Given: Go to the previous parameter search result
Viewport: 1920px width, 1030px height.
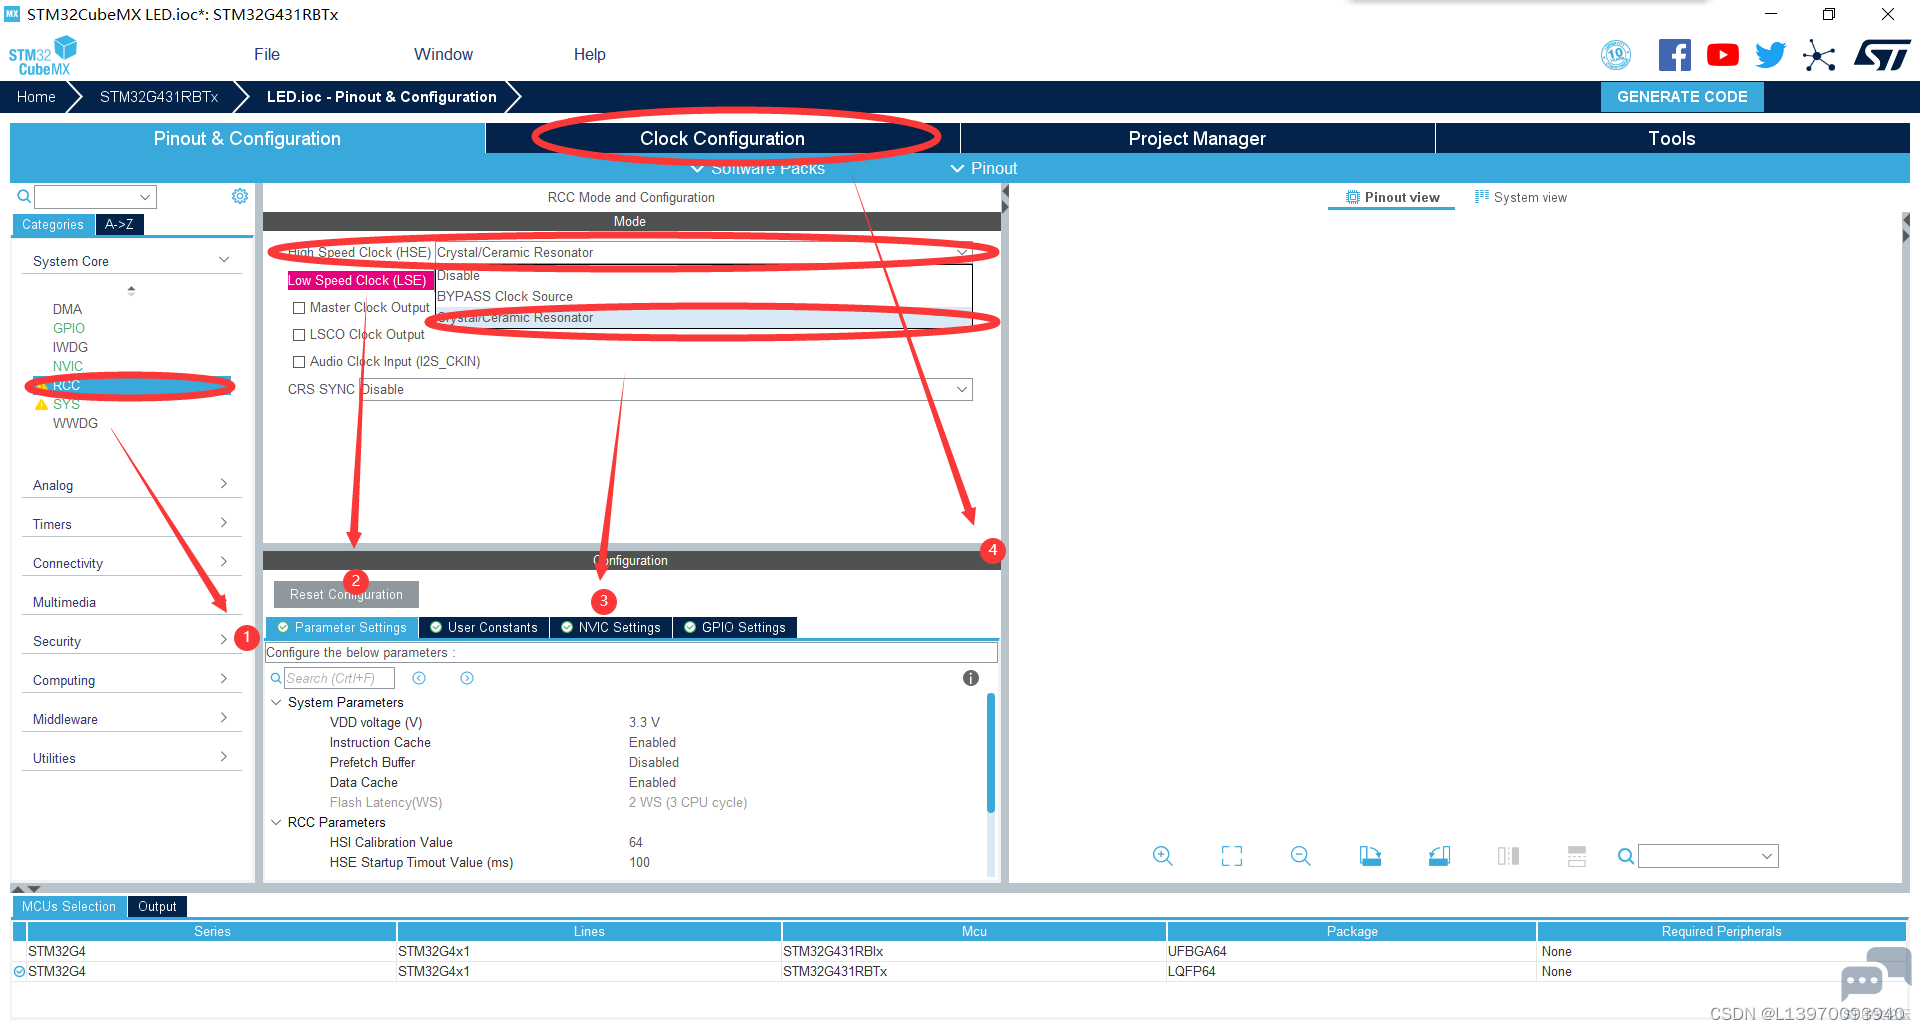Looking at the screenshot, I should 419,678.
